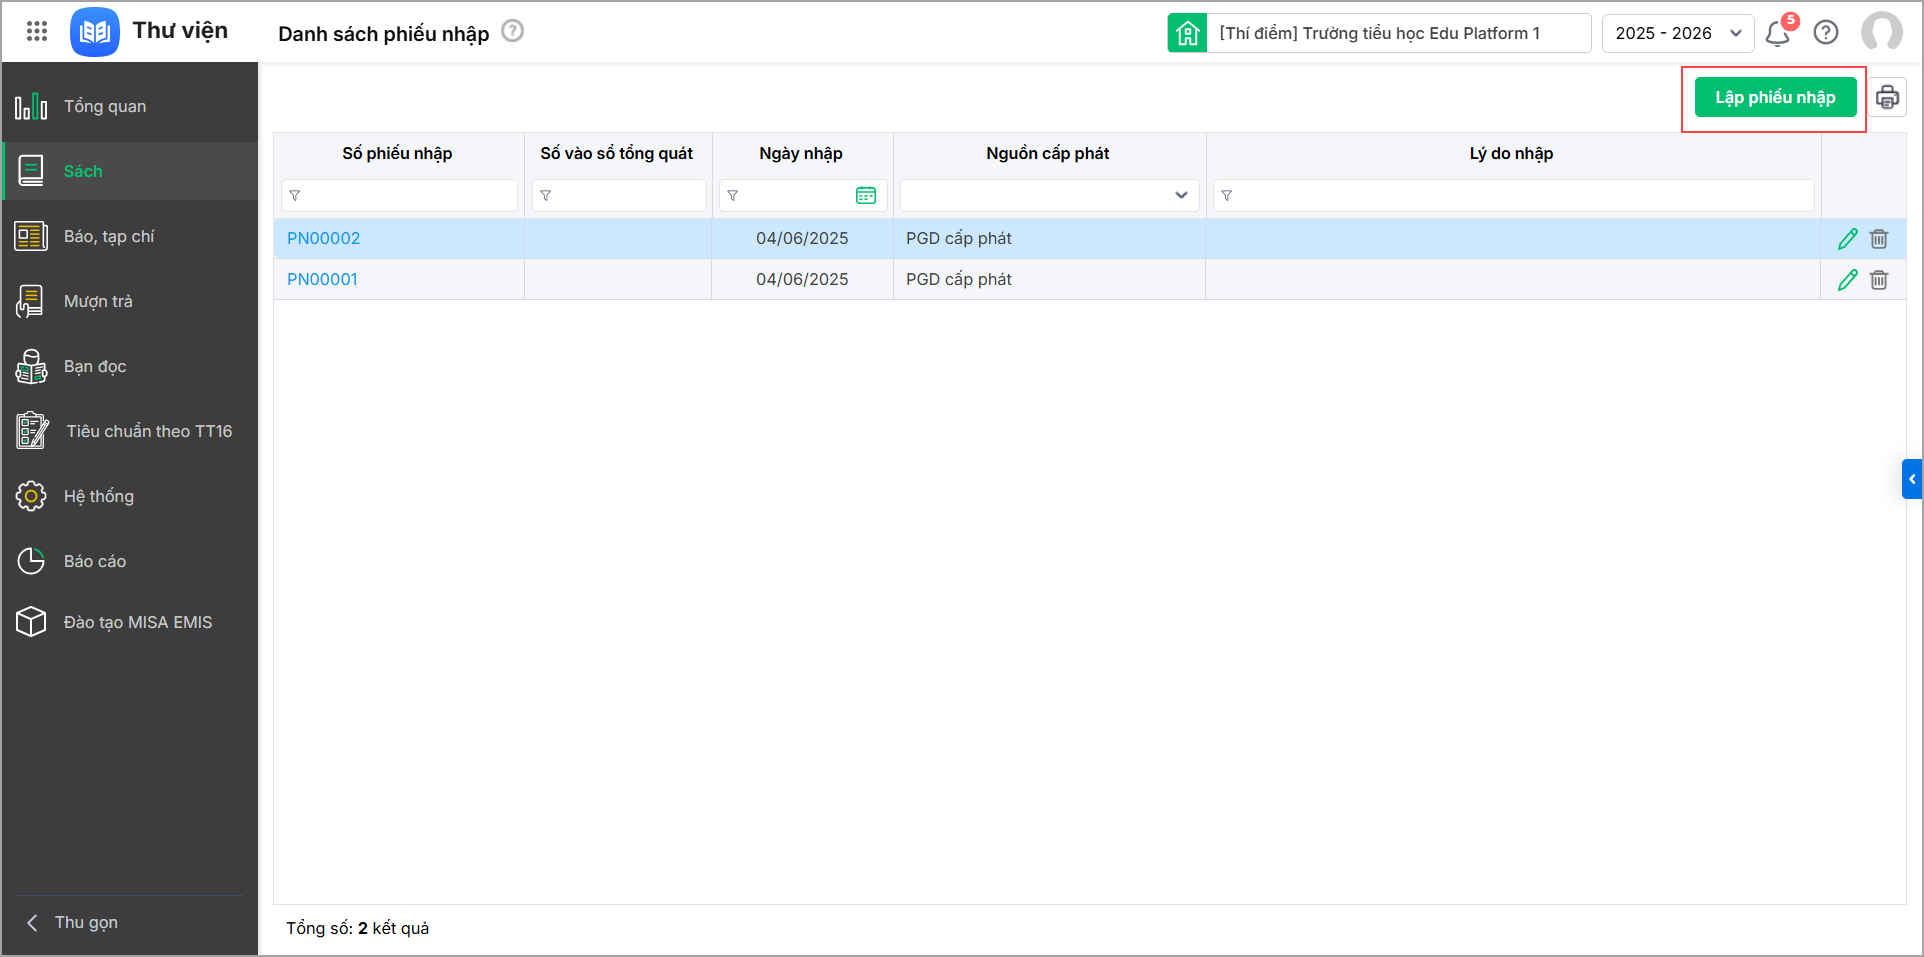Open Đào tạo MISA EMIS in sidebar
Screen dimensions: 1924x957
[130, 622]
